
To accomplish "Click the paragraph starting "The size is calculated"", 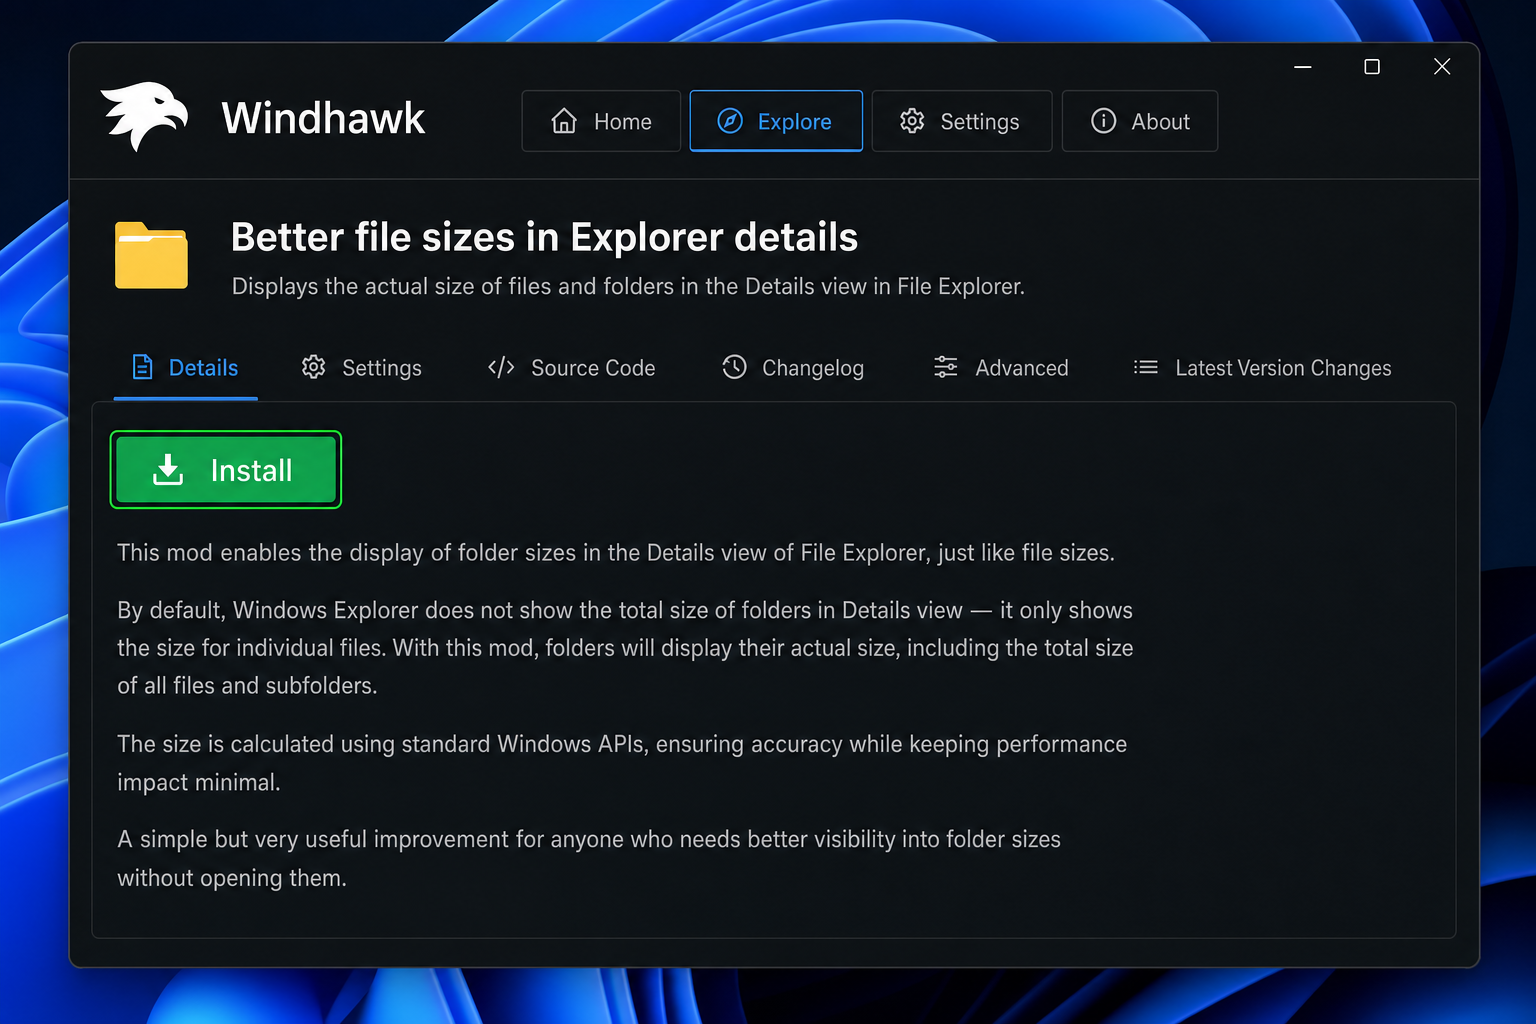I will 622,763.
